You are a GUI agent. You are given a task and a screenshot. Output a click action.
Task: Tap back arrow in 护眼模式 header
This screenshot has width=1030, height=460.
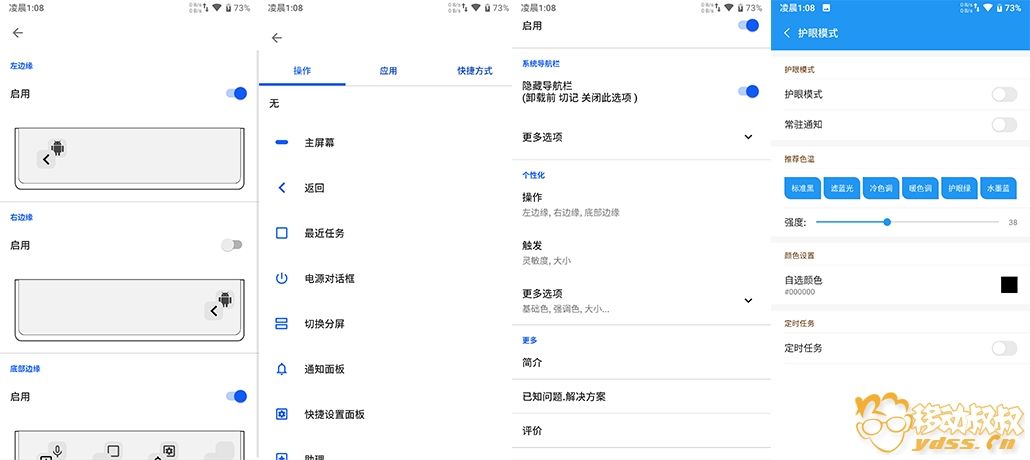click(787, 33)
